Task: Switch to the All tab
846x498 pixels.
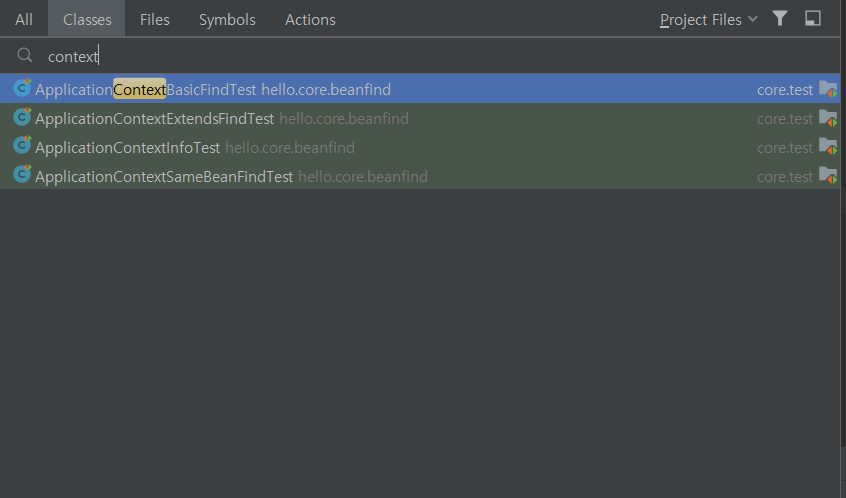Action: (24, 19)
